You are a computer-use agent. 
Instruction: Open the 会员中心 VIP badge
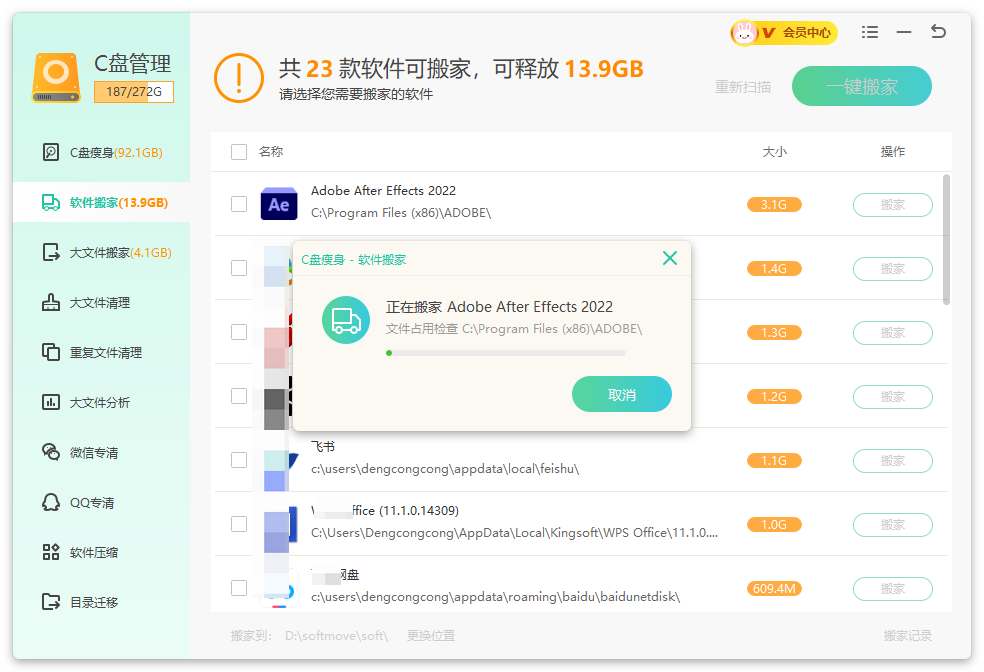pyautogui.click(x=784, y=33)
